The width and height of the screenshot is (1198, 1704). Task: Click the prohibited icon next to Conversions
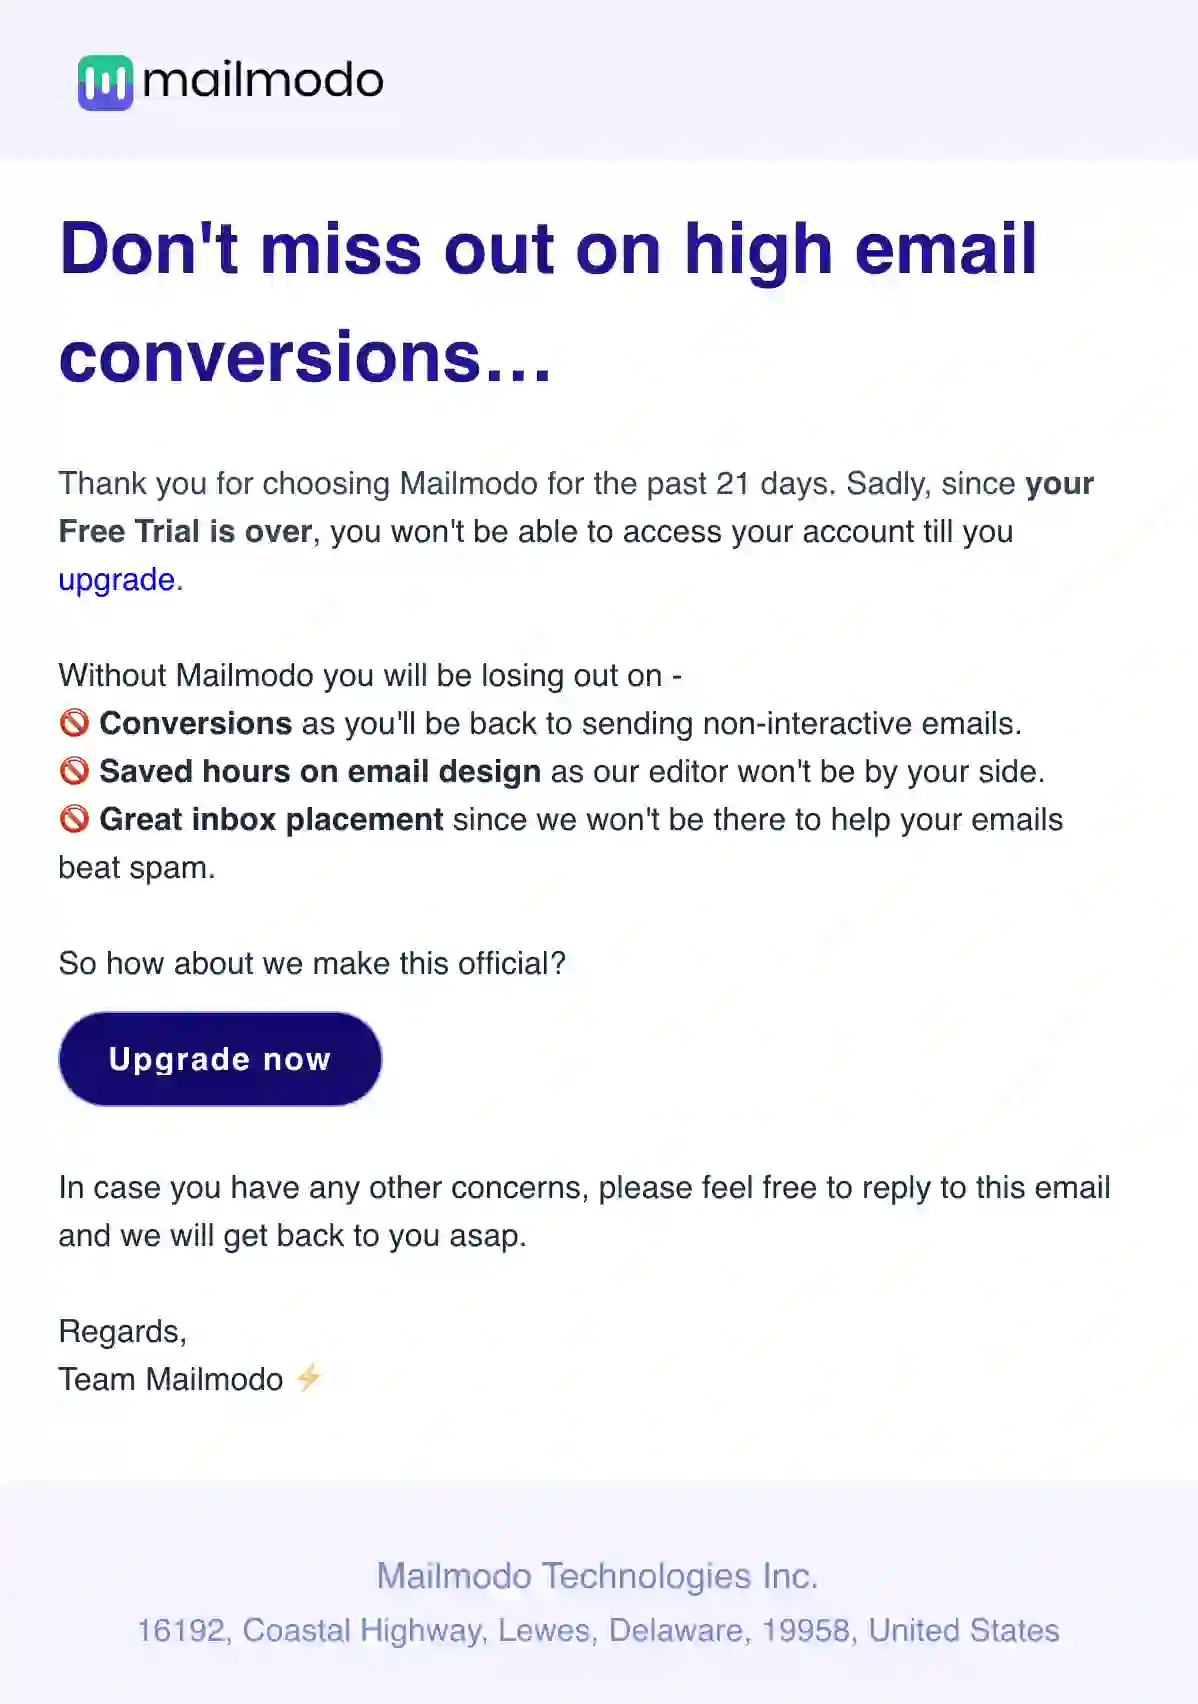[74, 723]
